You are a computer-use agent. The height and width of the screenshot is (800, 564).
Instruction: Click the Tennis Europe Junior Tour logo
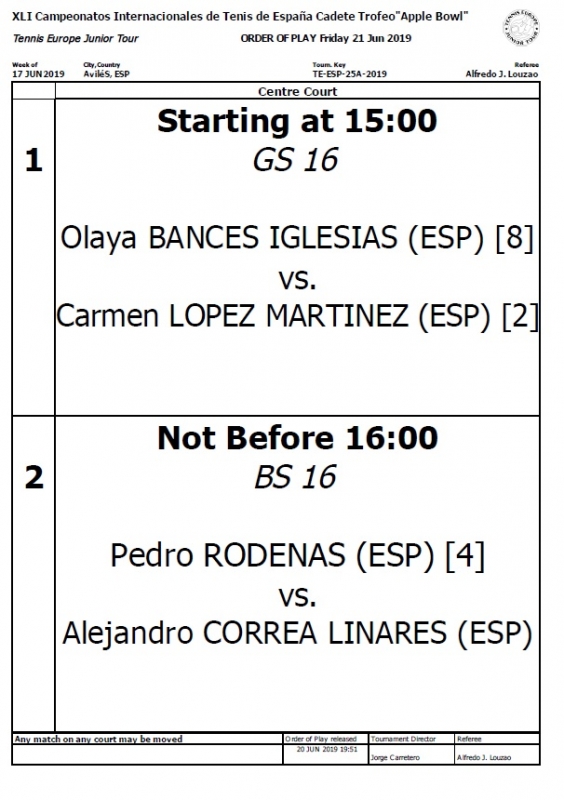coord(520,27)
